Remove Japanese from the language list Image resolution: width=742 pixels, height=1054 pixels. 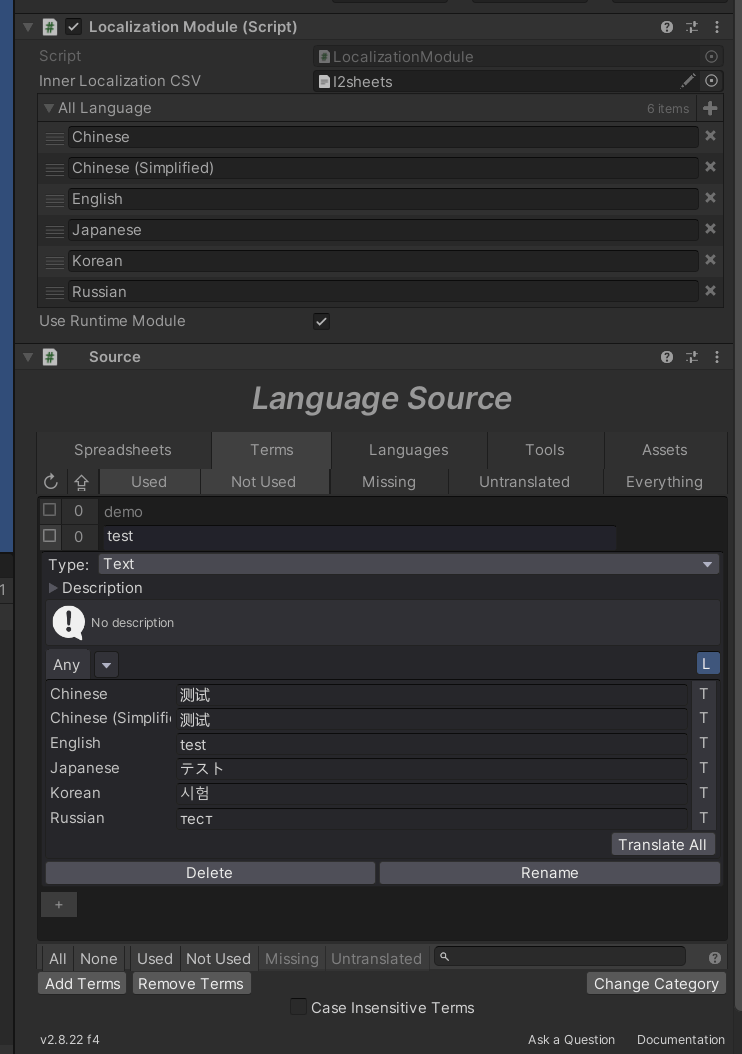[710, 229]
